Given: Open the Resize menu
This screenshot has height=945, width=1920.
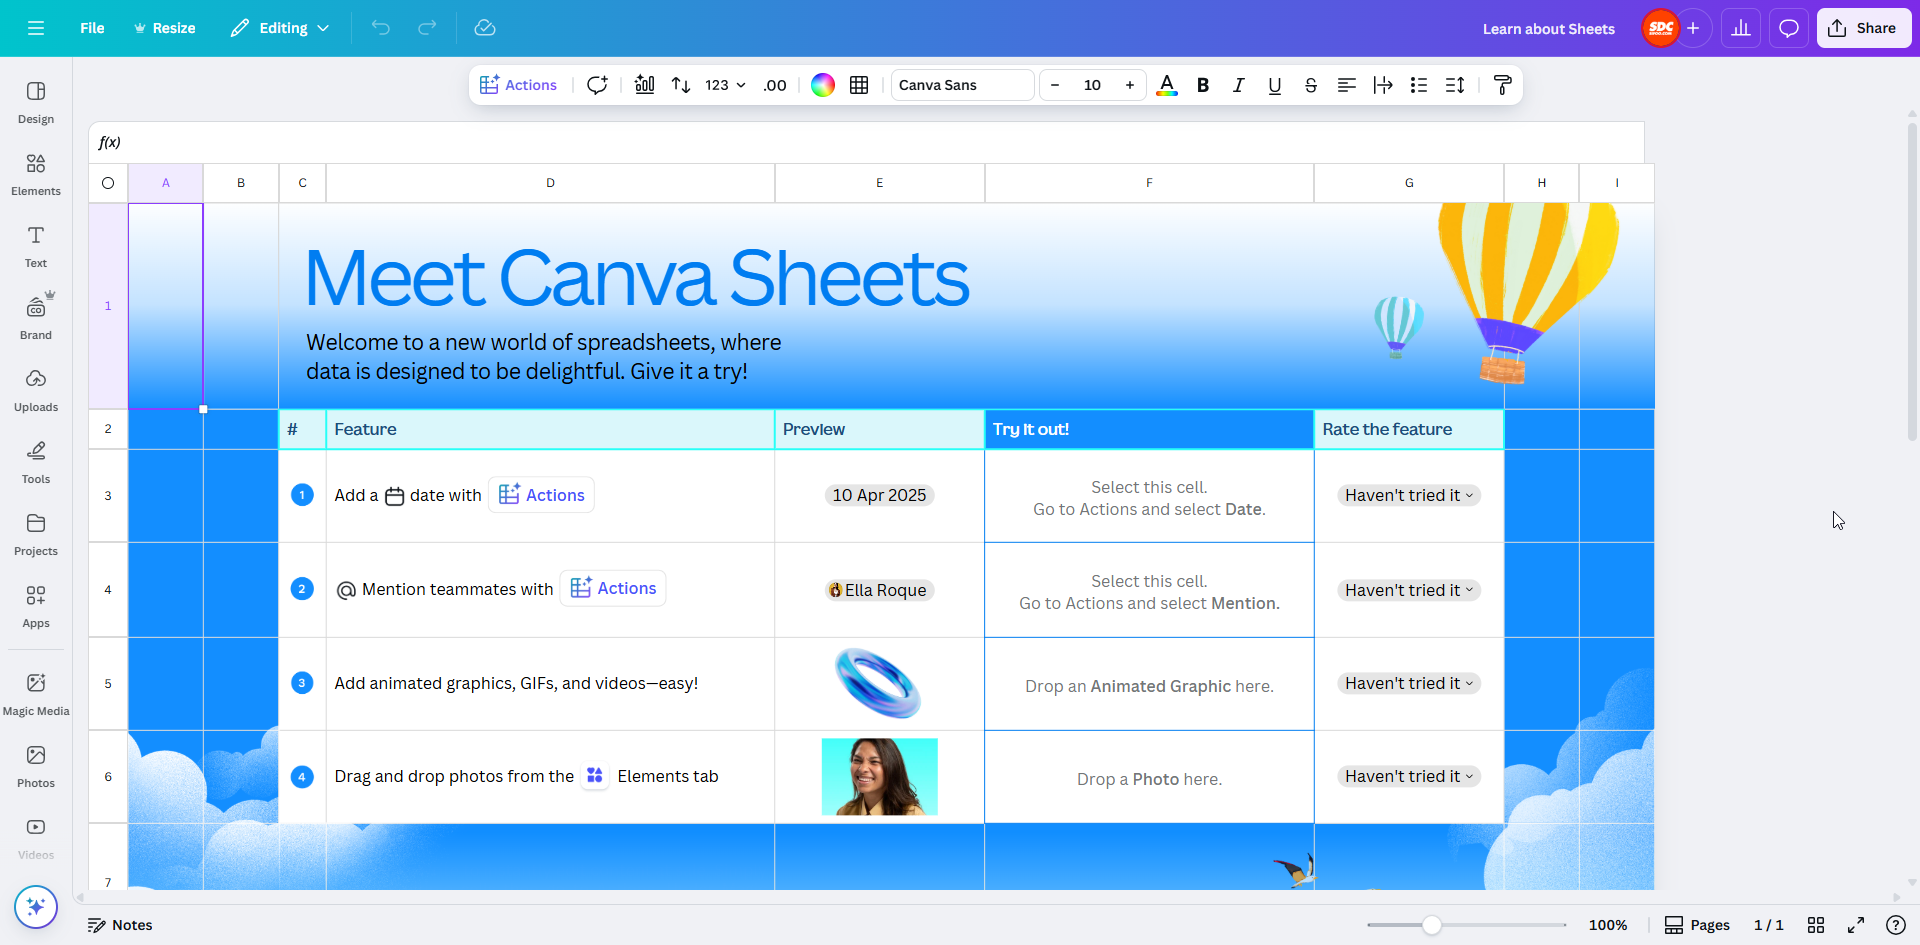Looking at the screenshot, I should pyautogui.click(x=165, y=28).
